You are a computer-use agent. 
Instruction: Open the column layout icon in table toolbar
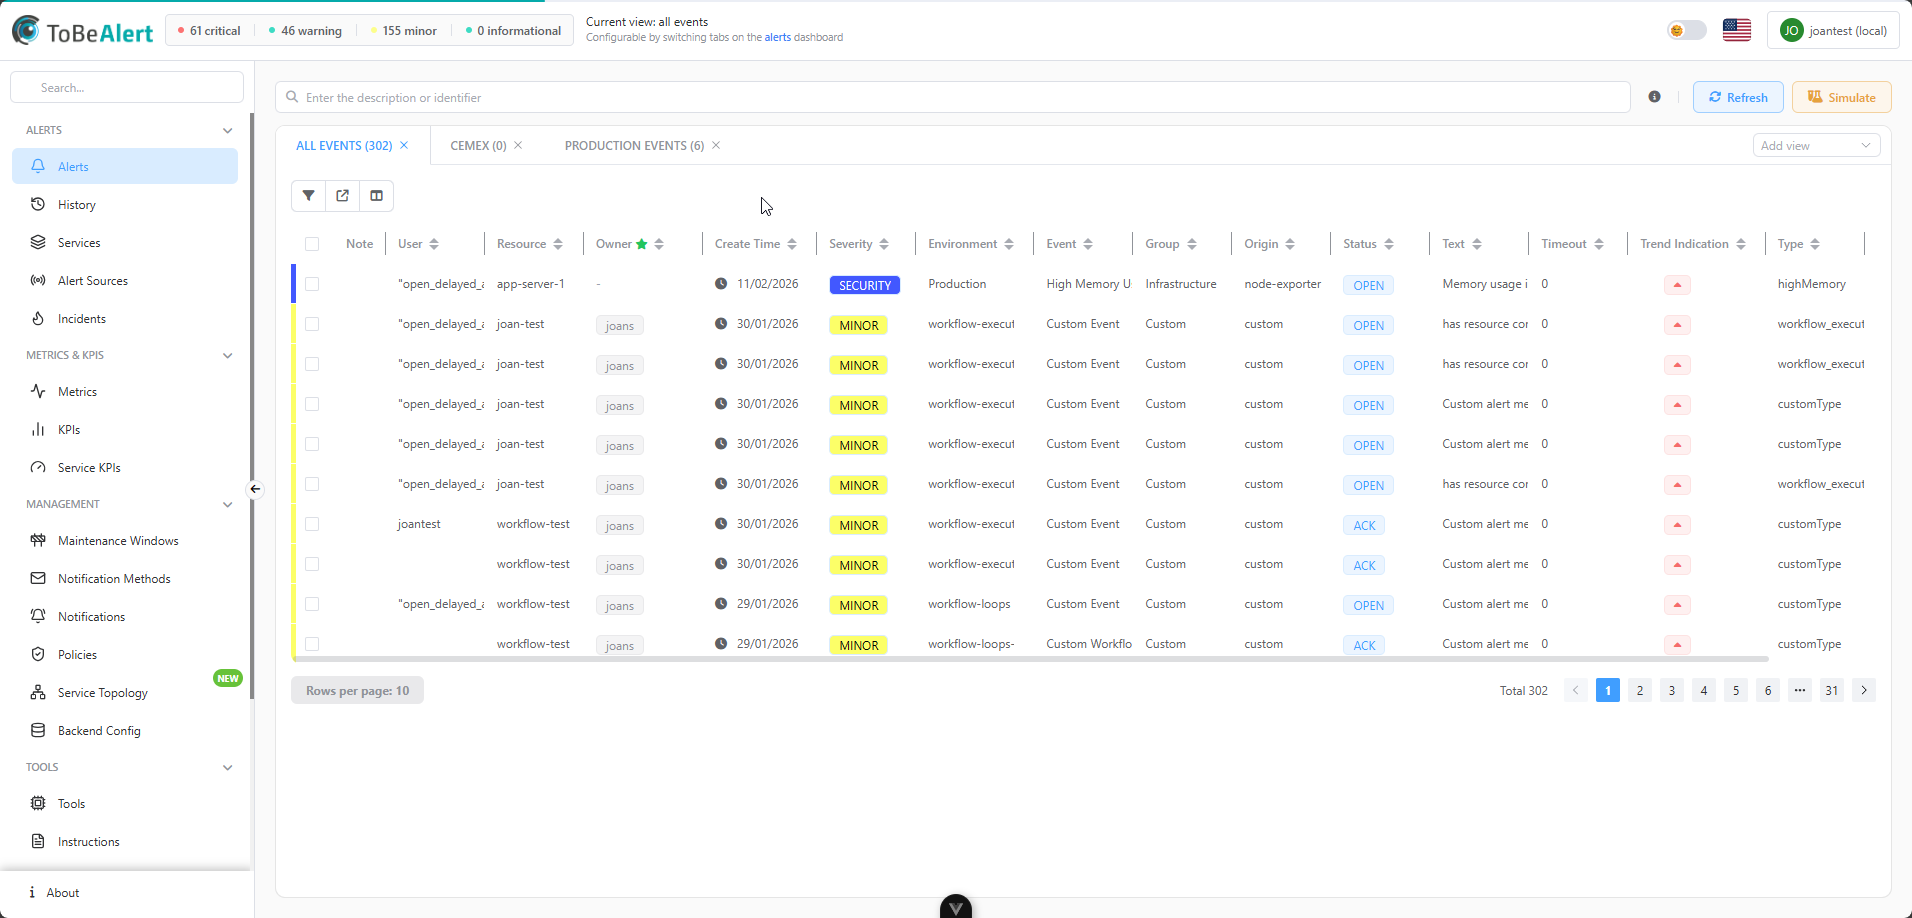pyautogui.click(x=376, y=196)
